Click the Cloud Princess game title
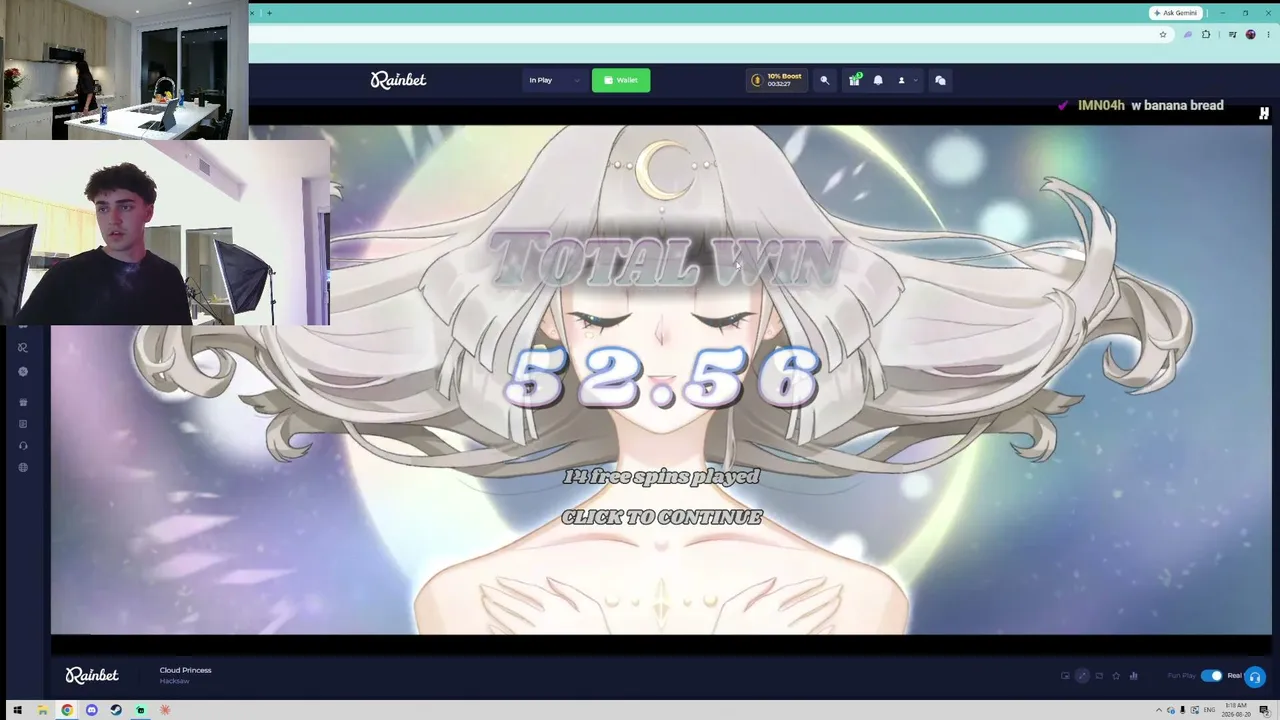1280x720 pixels. tap(185, 670)
